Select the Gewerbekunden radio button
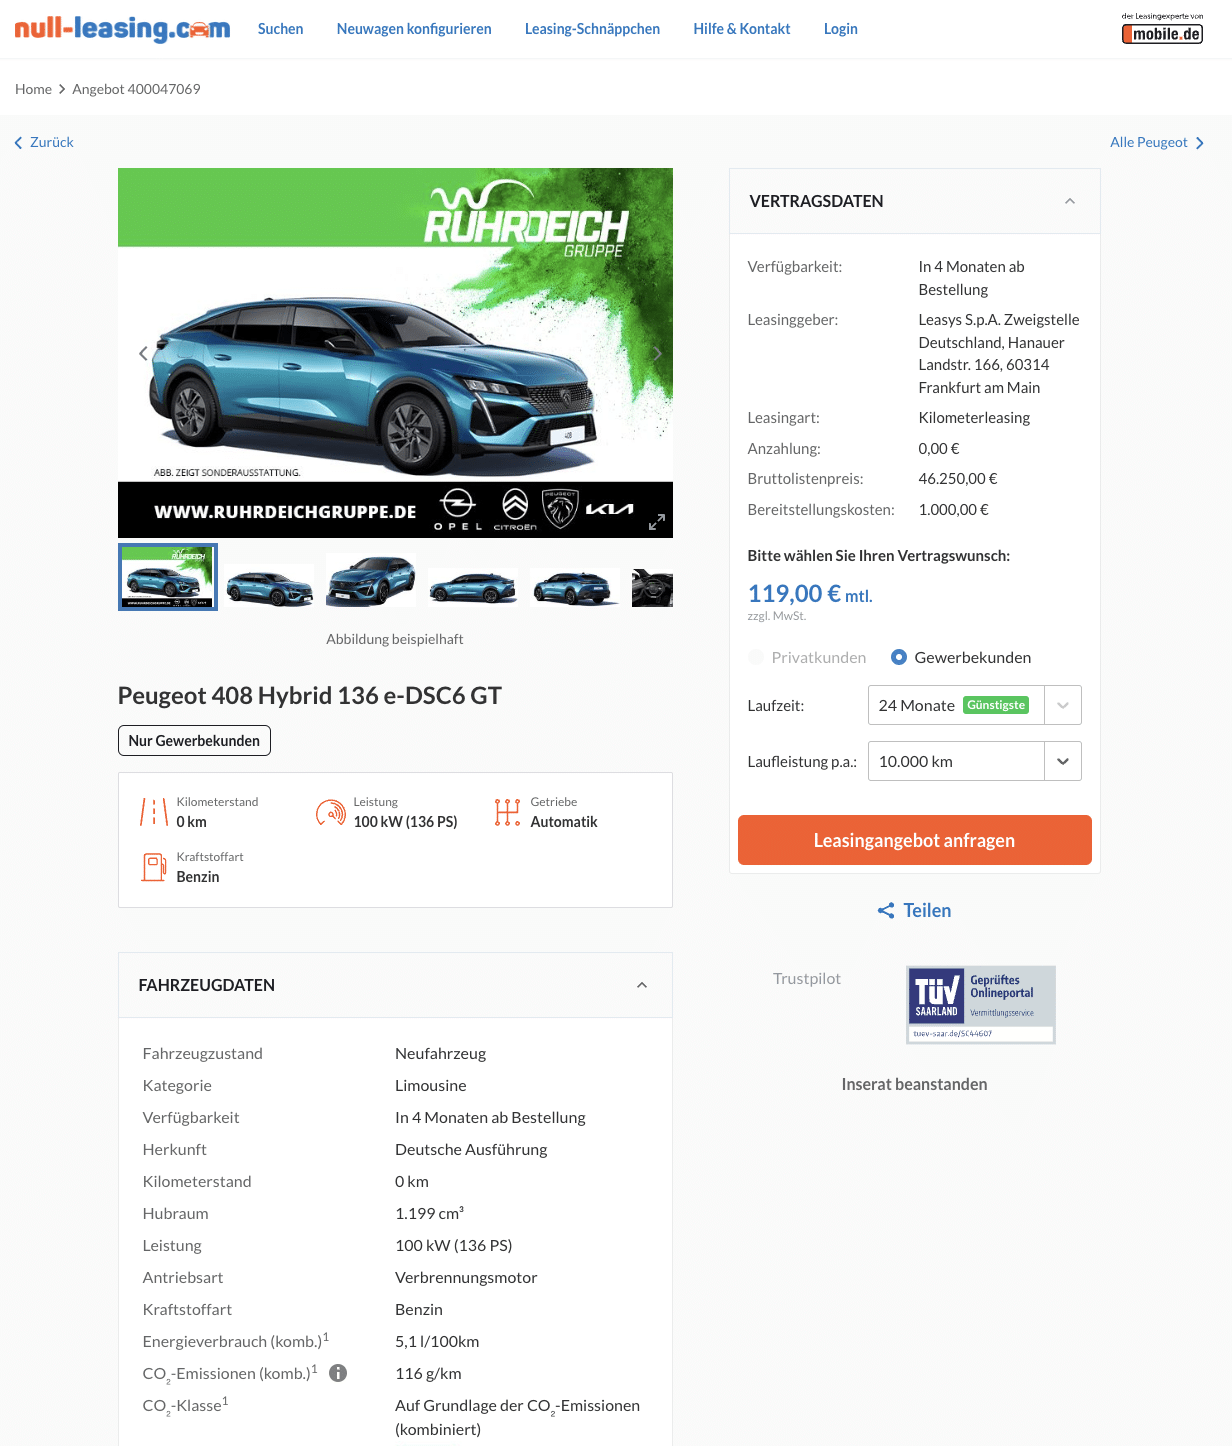Image resolution: width=1232 pixels, height=1446 pixels. tap(899, 657)
